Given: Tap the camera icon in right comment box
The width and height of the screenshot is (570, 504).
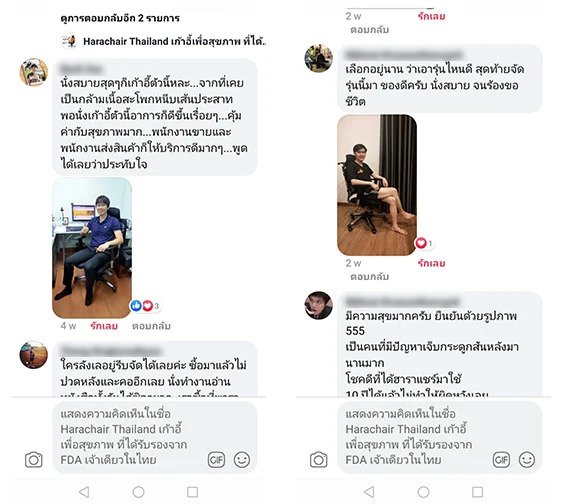Looking at the screenshot, I should click(318, 460).
